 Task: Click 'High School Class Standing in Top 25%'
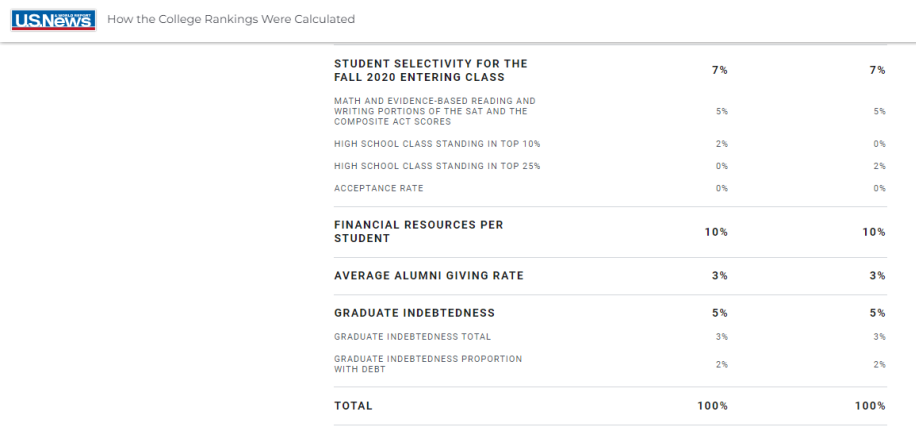(437, 166)
